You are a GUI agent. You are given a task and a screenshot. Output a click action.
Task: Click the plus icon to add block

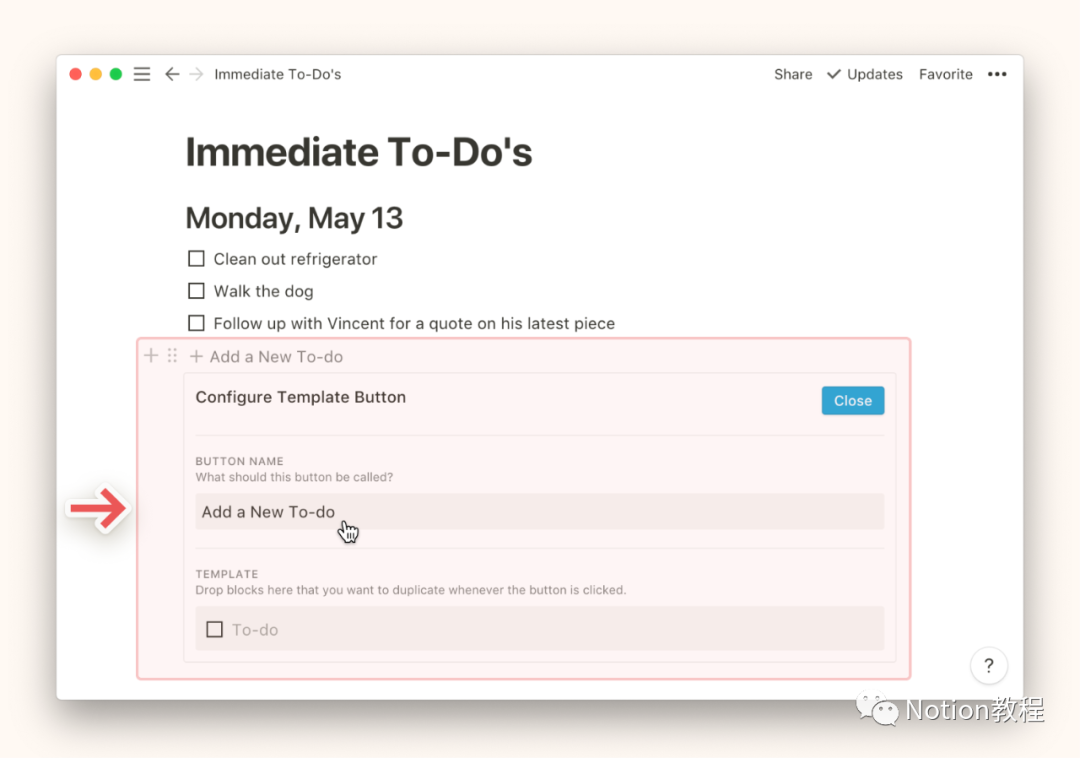coord(151,355)
